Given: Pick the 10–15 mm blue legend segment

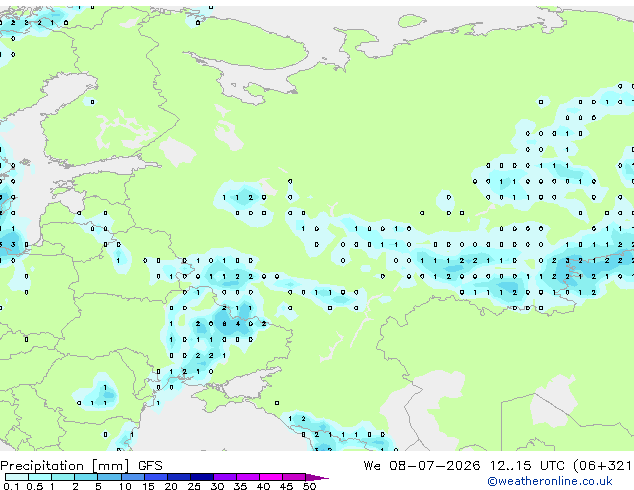Looking at the screenshot, I should (x=132, y=477).
